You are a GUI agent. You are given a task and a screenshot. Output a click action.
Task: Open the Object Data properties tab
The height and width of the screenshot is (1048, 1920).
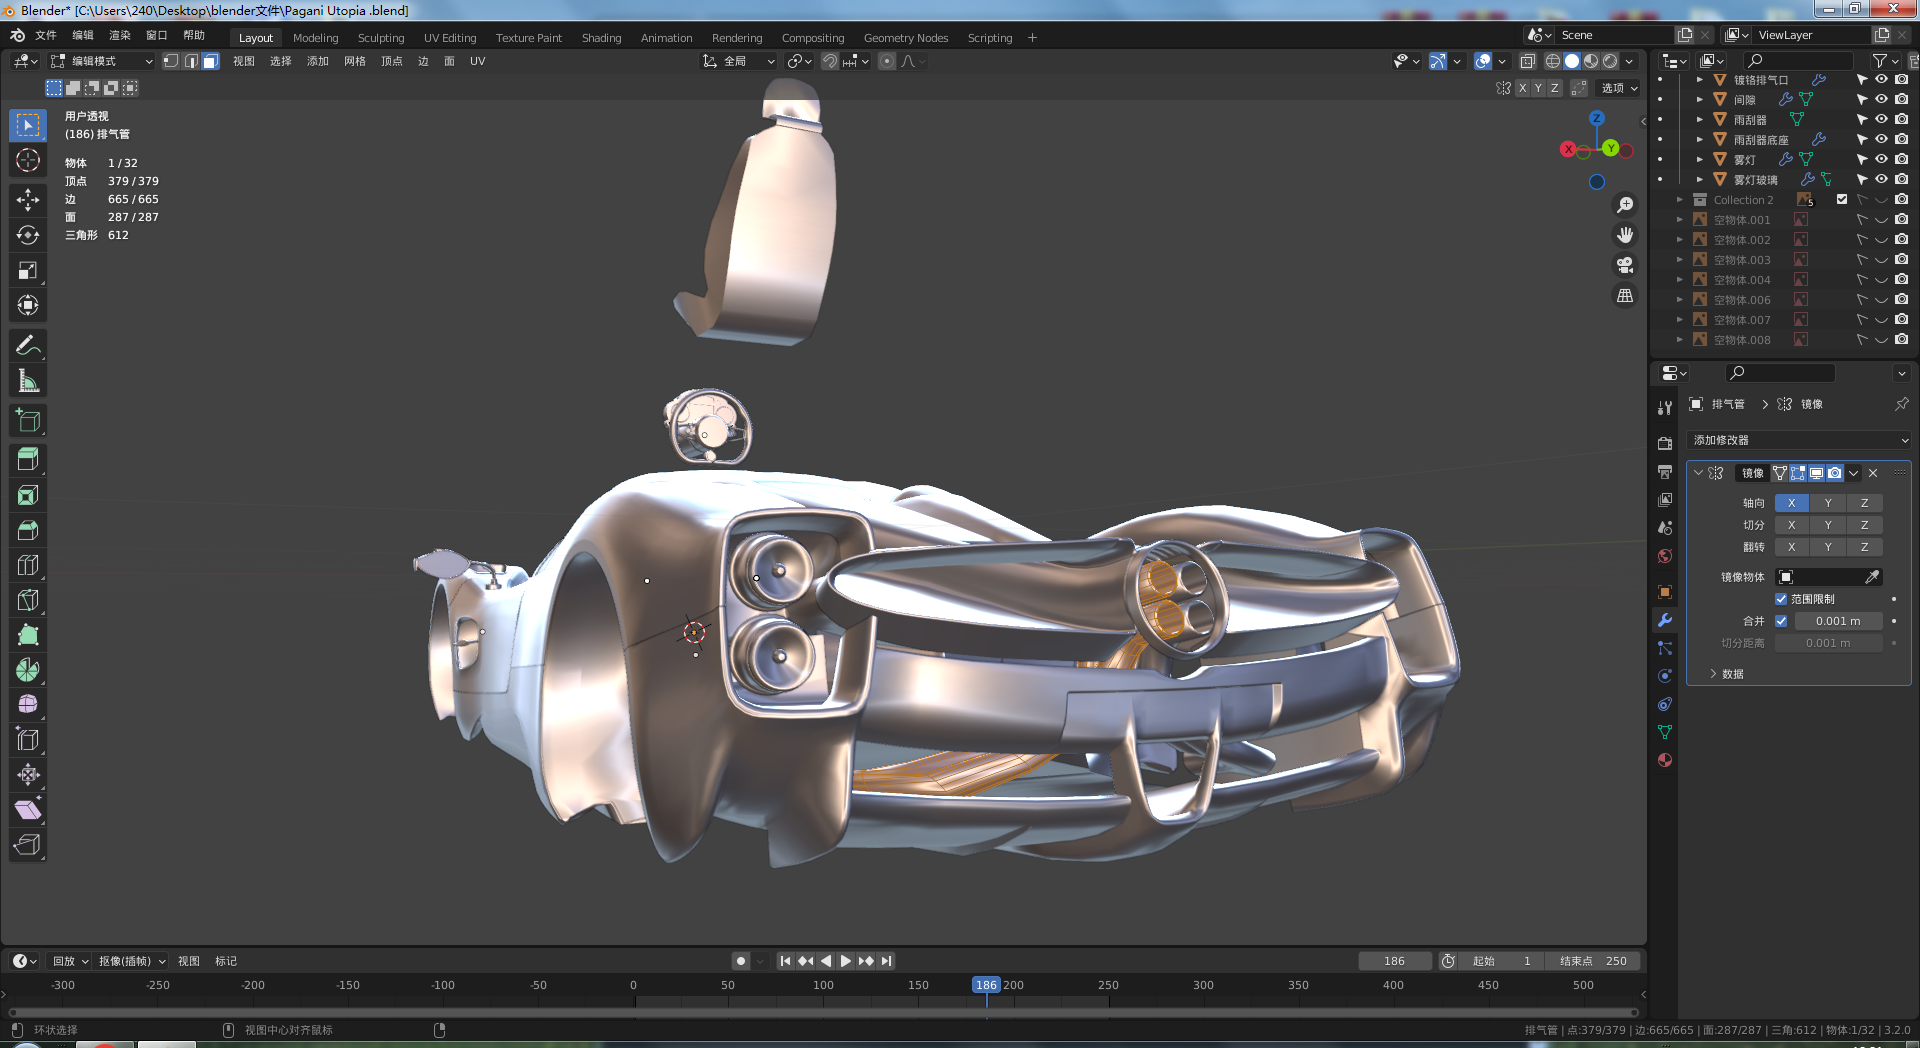coord(1665,732)
